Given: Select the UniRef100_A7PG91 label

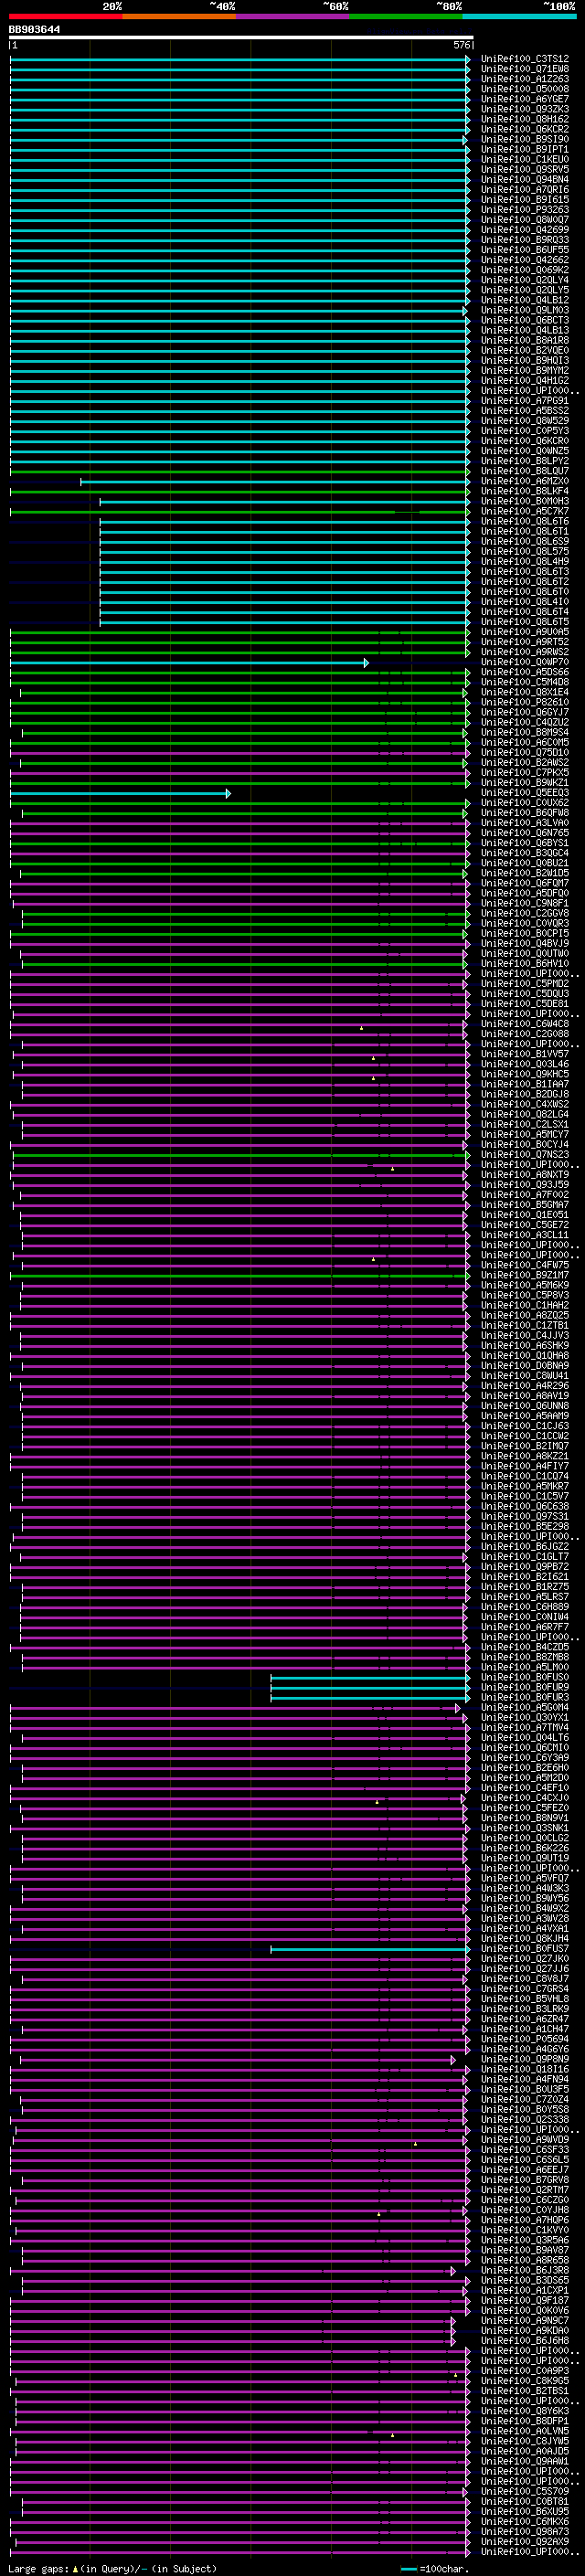Looking at the screenshot, I should (525, 401).
